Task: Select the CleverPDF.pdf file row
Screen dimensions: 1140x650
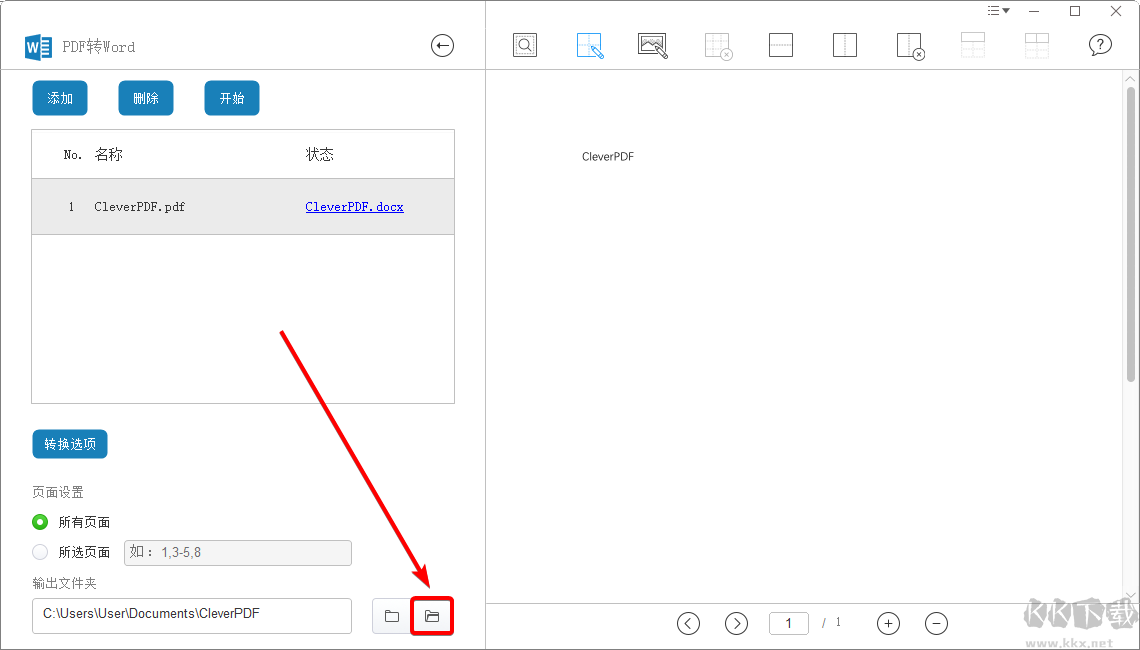Action: (243, 206)
